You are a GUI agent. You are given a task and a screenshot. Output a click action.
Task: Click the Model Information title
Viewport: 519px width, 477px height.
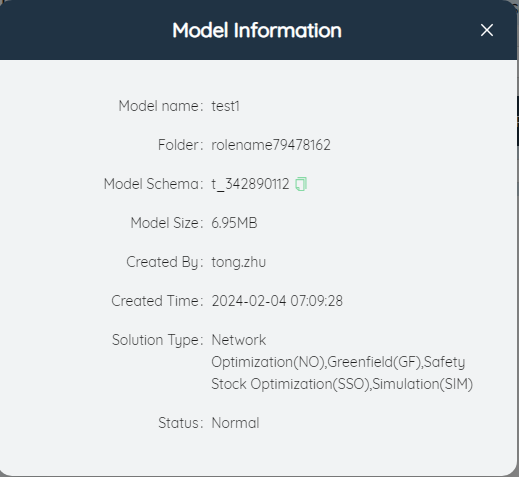pyautogui.click(x=257, y=30)
